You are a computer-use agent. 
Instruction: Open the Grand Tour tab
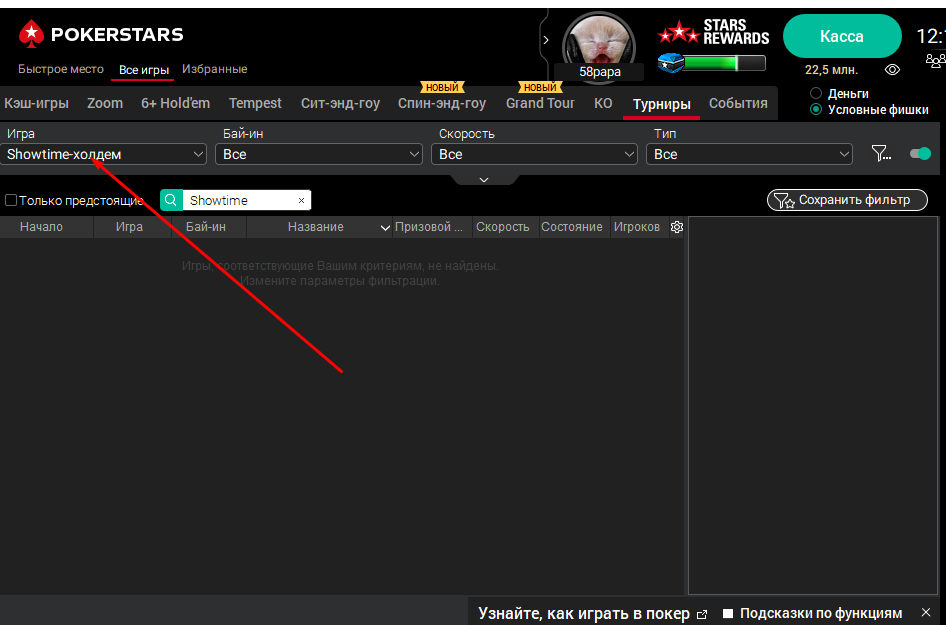(x=540, y=103)
